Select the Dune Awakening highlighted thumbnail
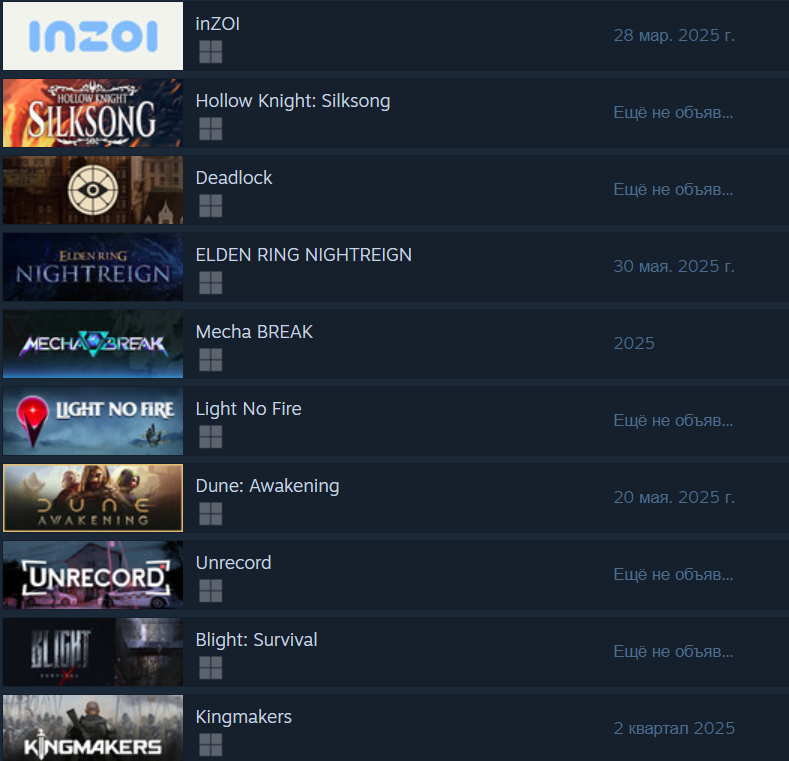 click(x=93, y=498)
